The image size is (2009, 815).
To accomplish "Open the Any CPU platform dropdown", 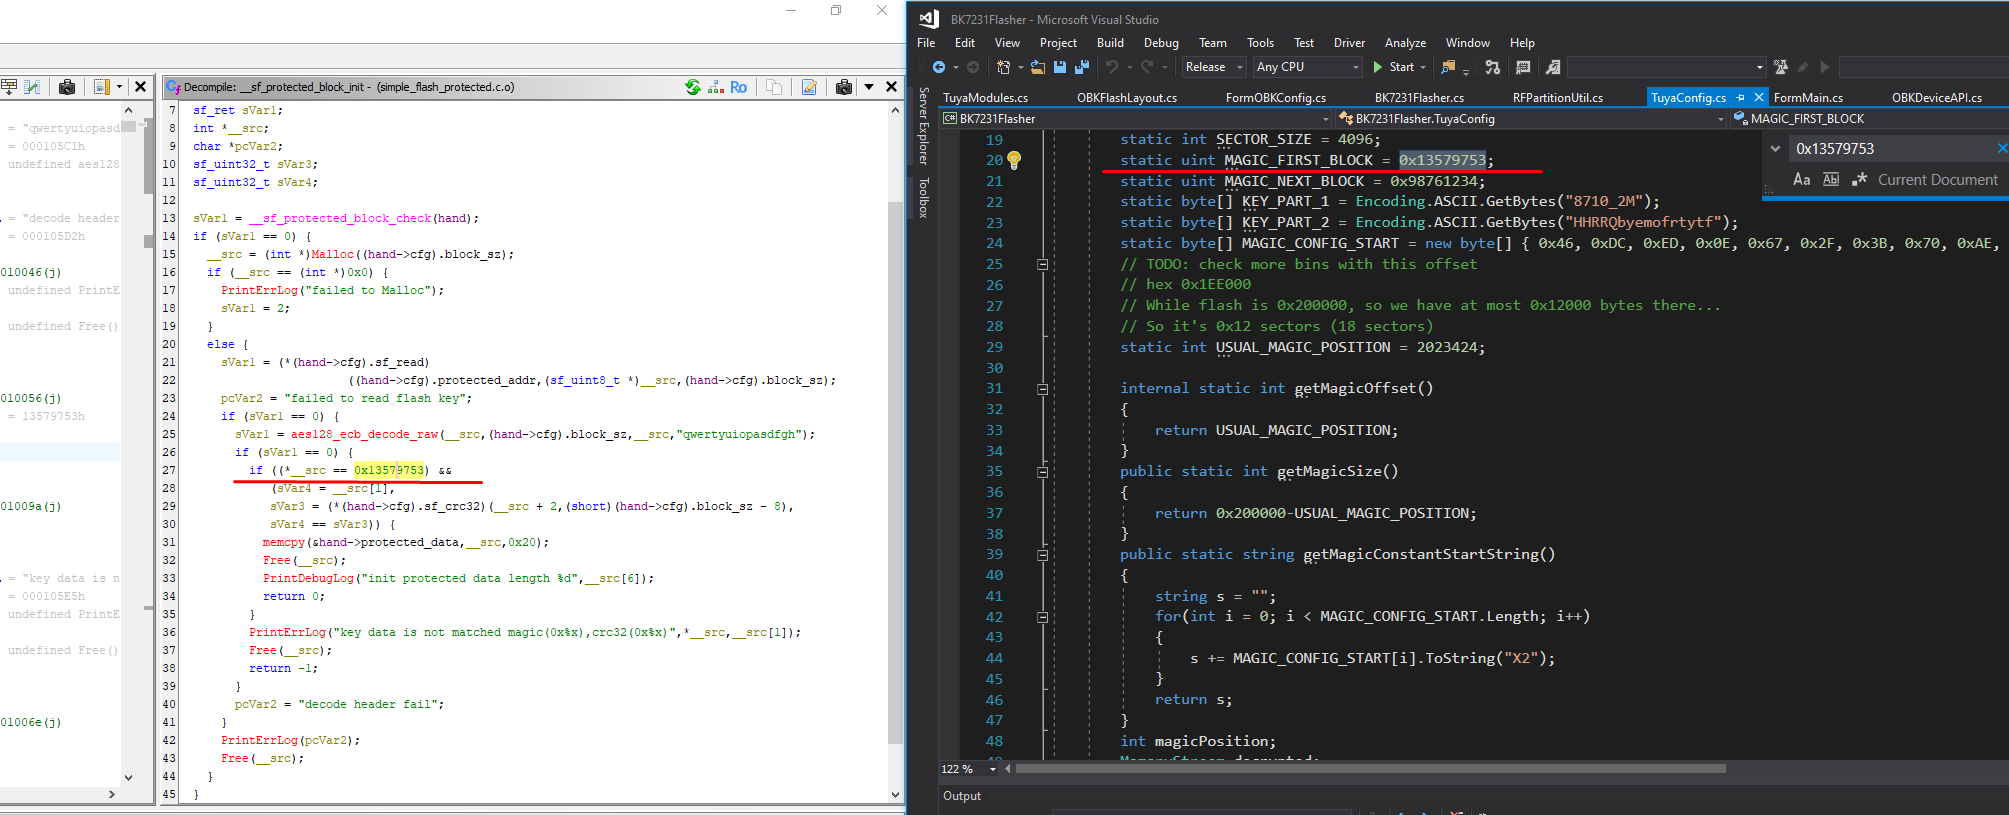I will pyautogui.click(x=1308, y=67).
